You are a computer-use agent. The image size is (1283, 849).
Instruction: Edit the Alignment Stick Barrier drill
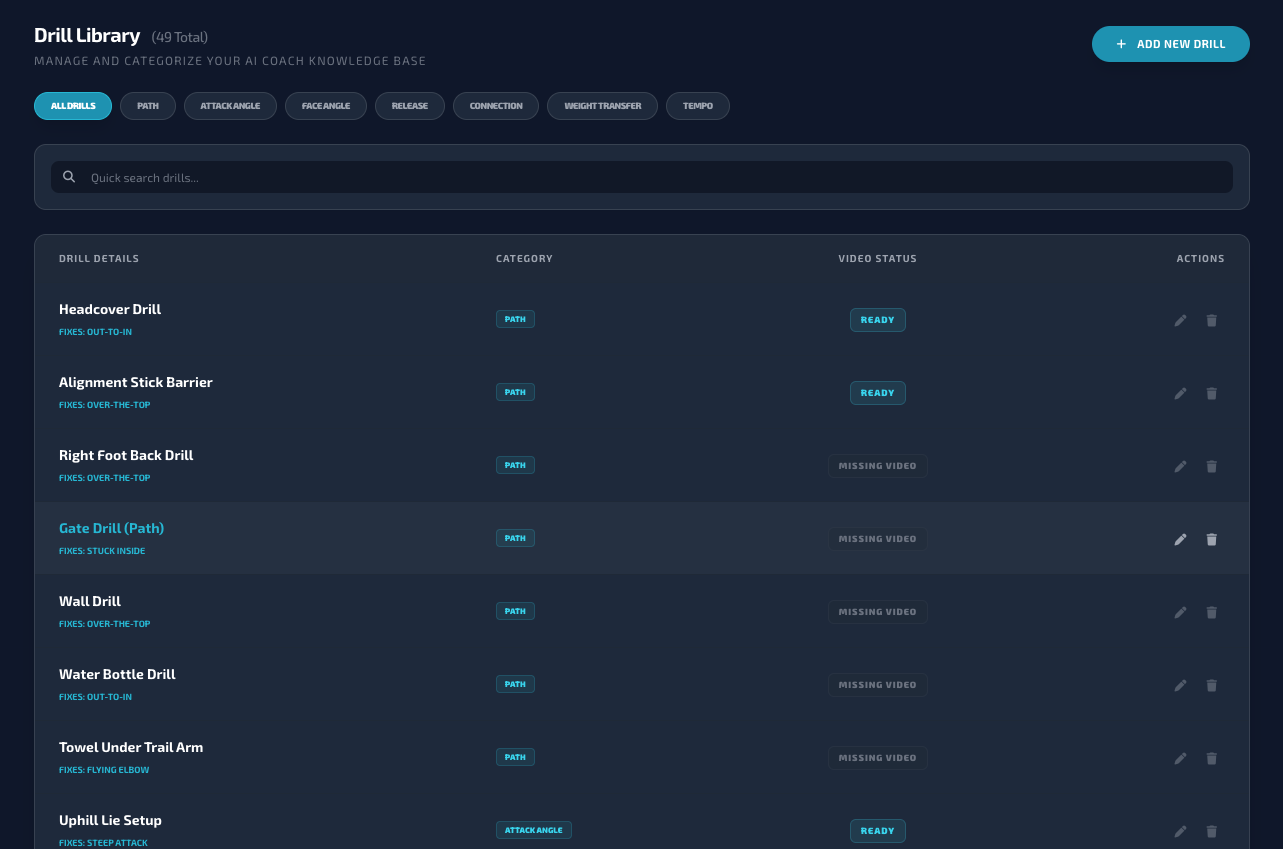coord(1181,393)
